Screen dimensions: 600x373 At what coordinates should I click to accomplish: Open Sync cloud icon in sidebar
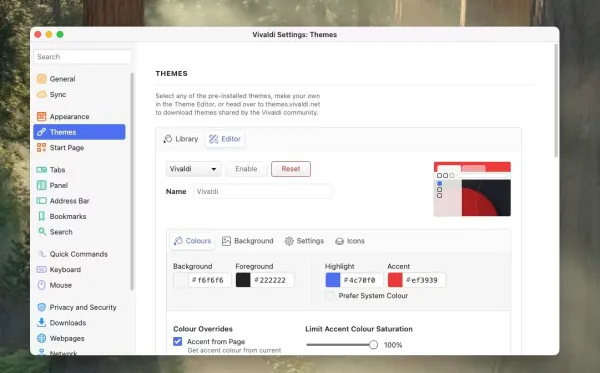(x=41, y=94)
